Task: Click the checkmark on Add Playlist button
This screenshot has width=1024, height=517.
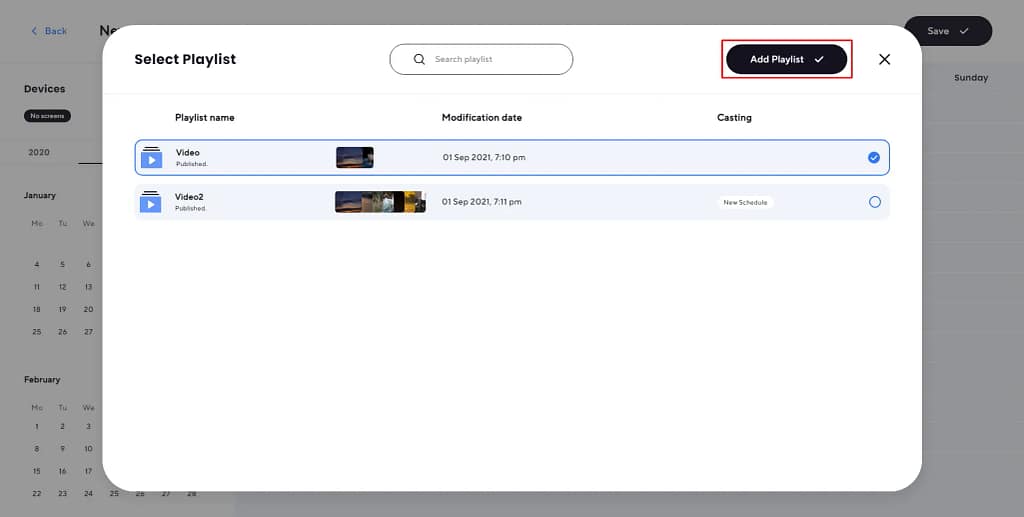Action: pos(819,59)
